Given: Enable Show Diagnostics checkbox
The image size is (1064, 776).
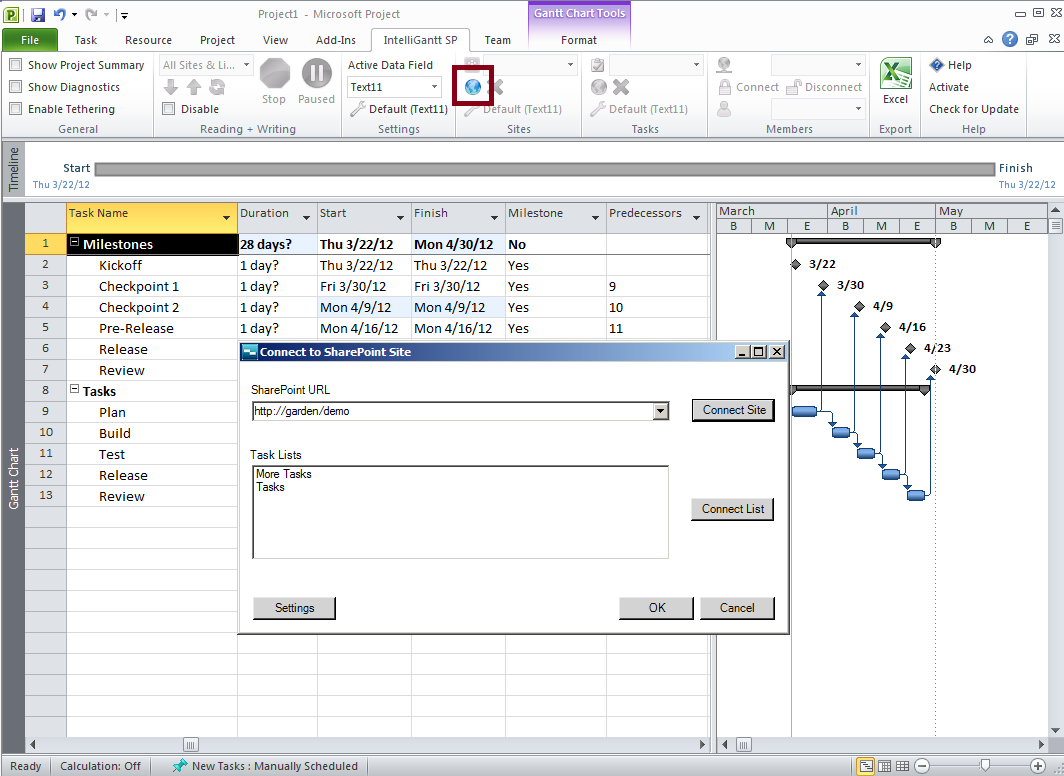Looking at the screenshot, I should pos(15,87).
